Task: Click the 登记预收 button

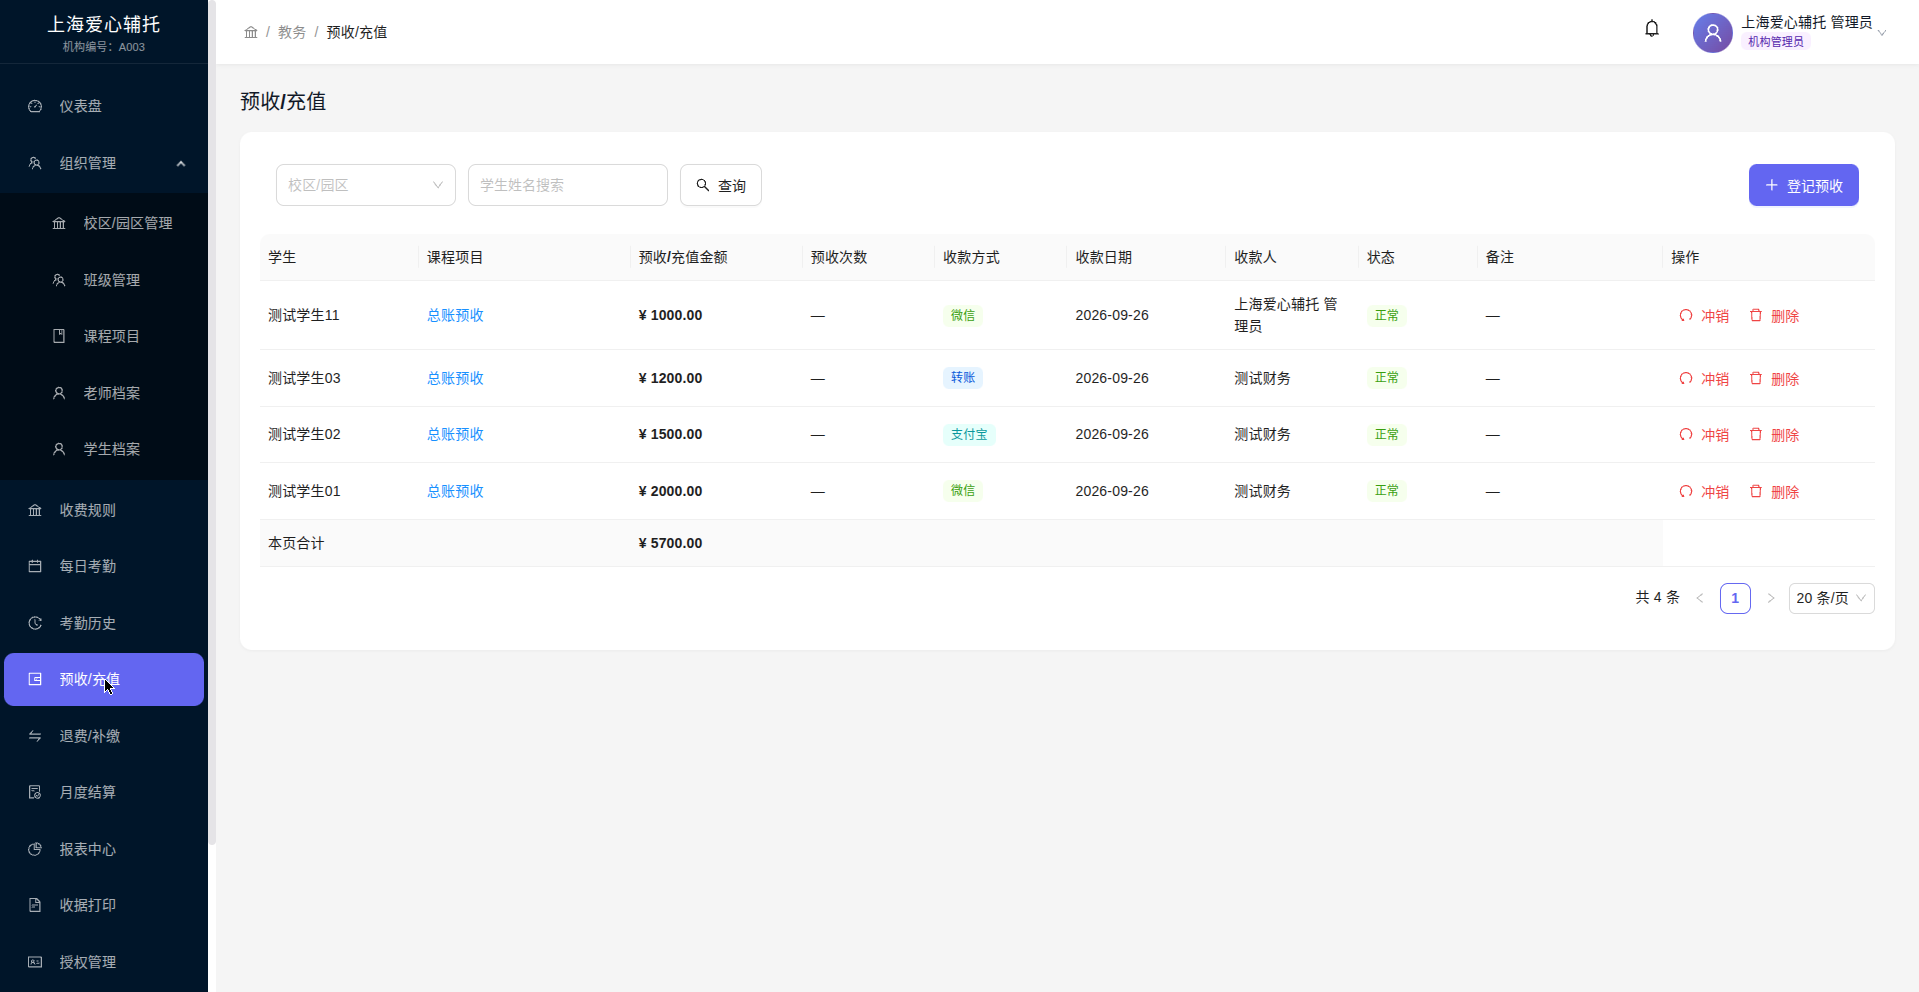Action: [1803, 185]
